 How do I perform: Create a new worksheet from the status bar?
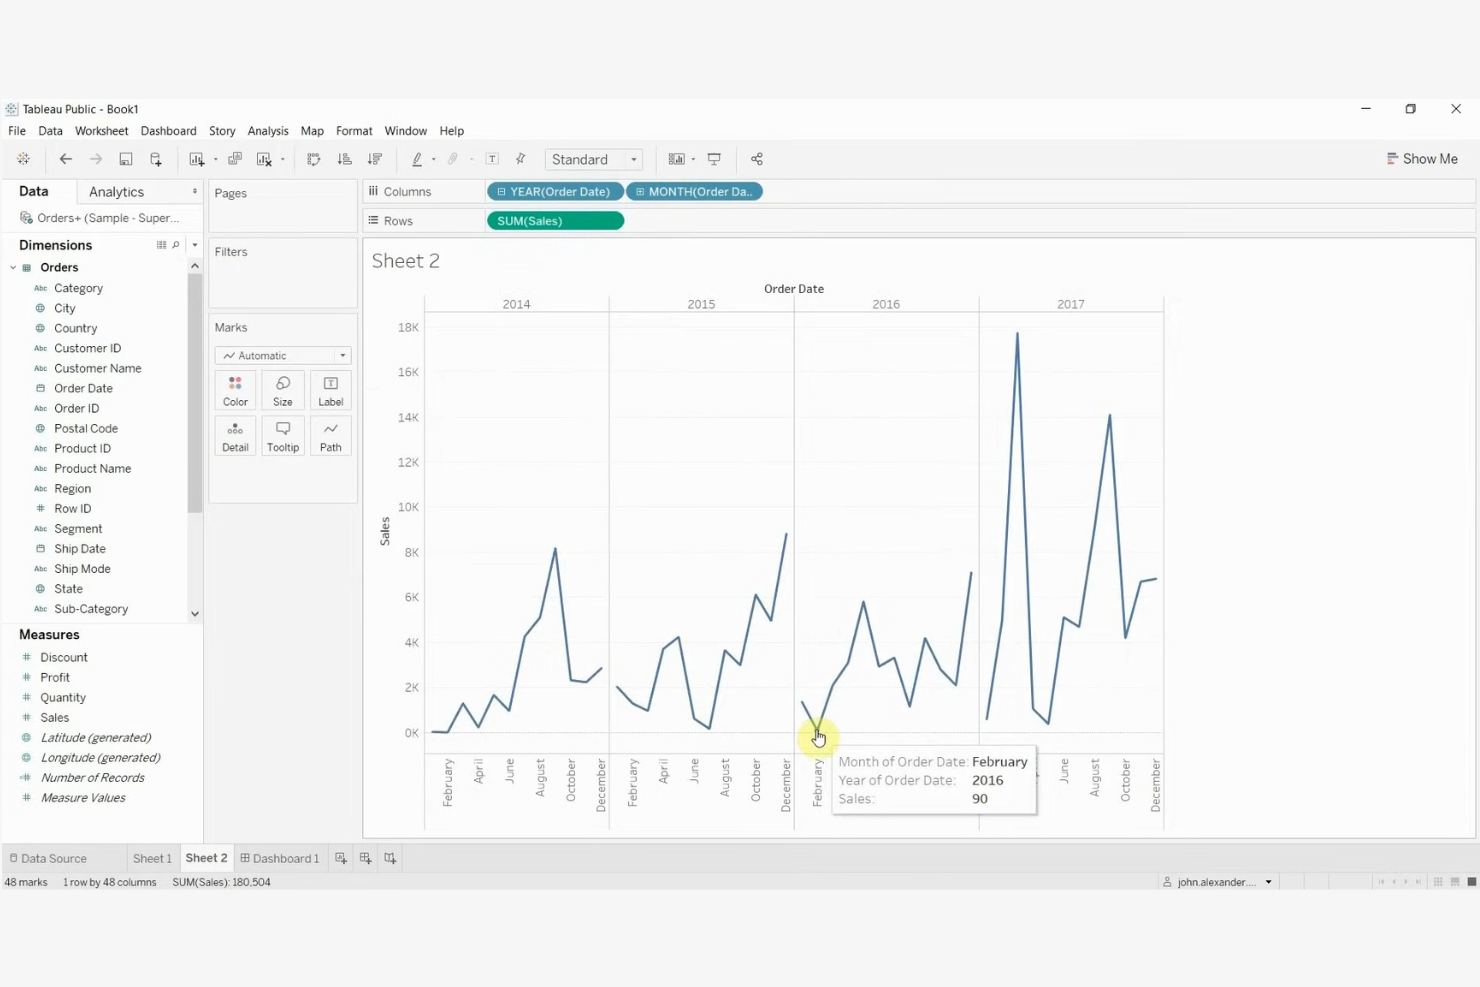point(341,857)
